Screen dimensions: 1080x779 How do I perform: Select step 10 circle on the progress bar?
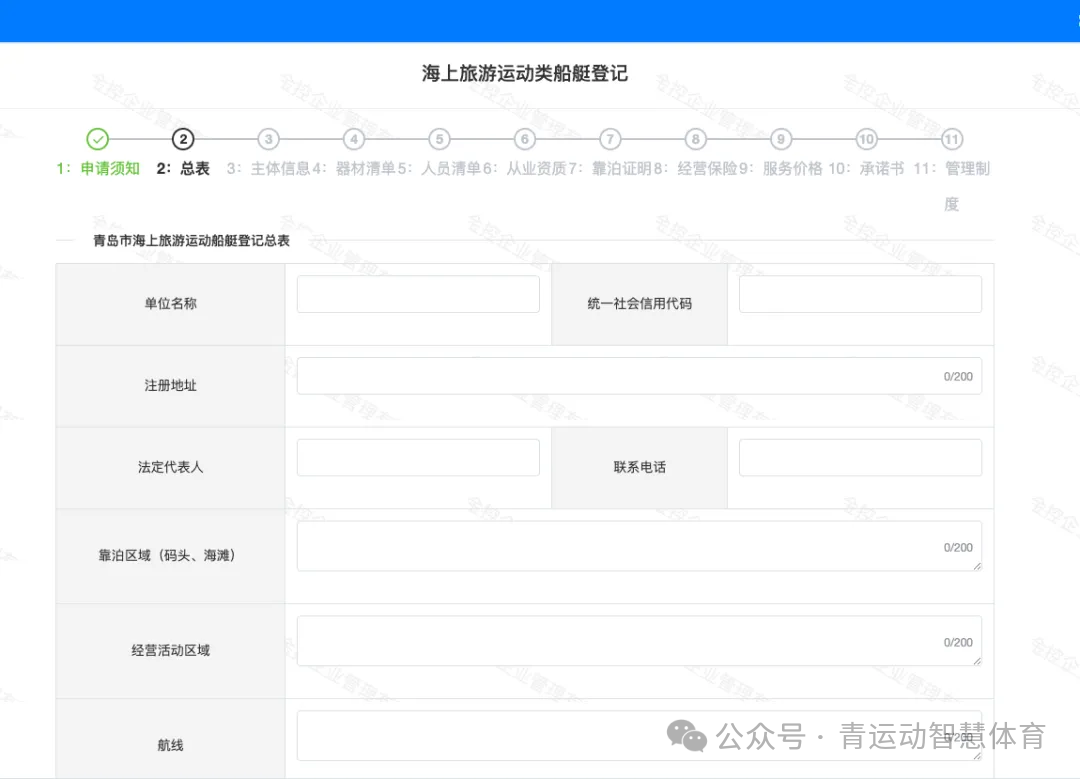click(865, 139)
